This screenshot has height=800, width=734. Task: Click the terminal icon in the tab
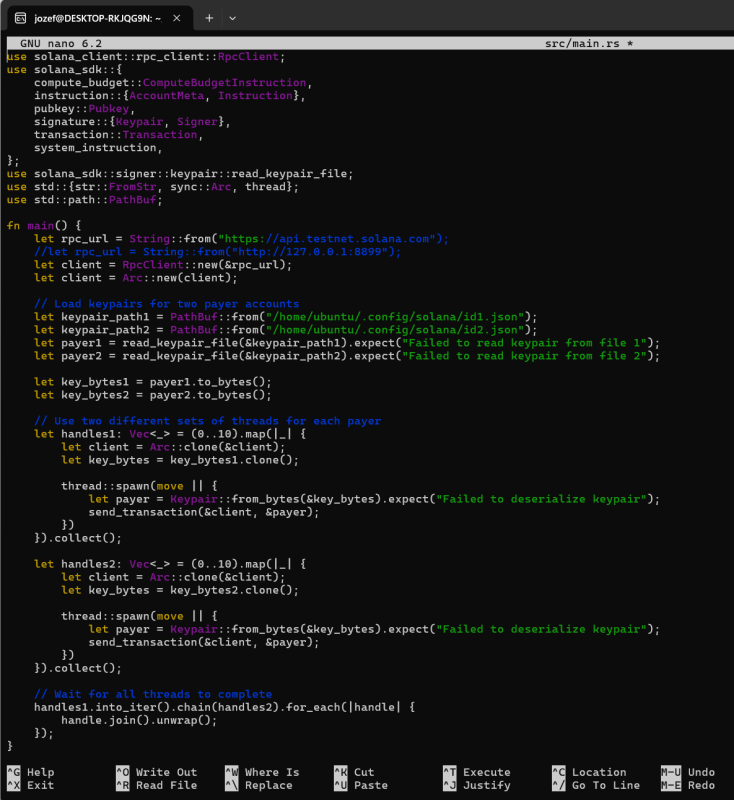21,18
